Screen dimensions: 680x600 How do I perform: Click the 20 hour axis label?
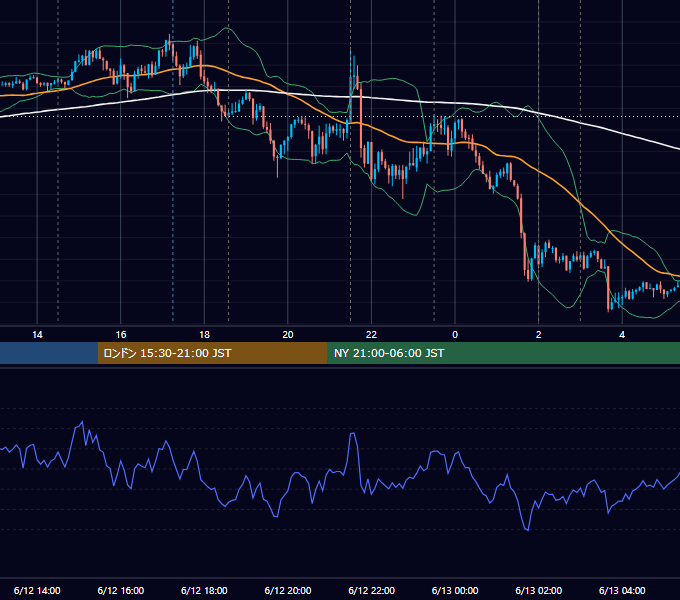tap(288, 335)
